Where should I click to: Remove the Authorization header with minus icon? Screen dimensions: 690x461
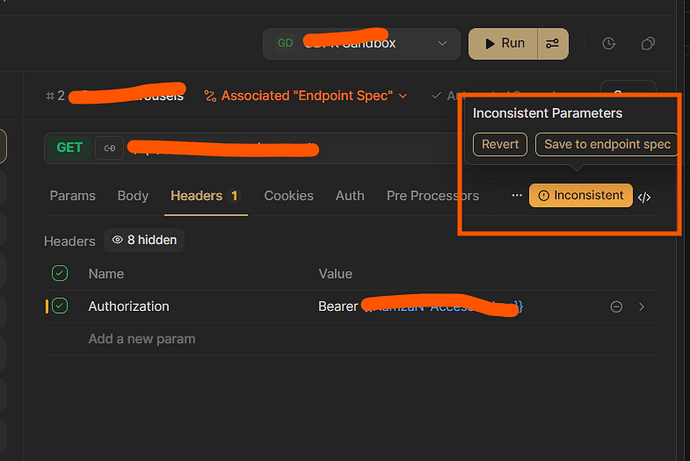[616, 307]
